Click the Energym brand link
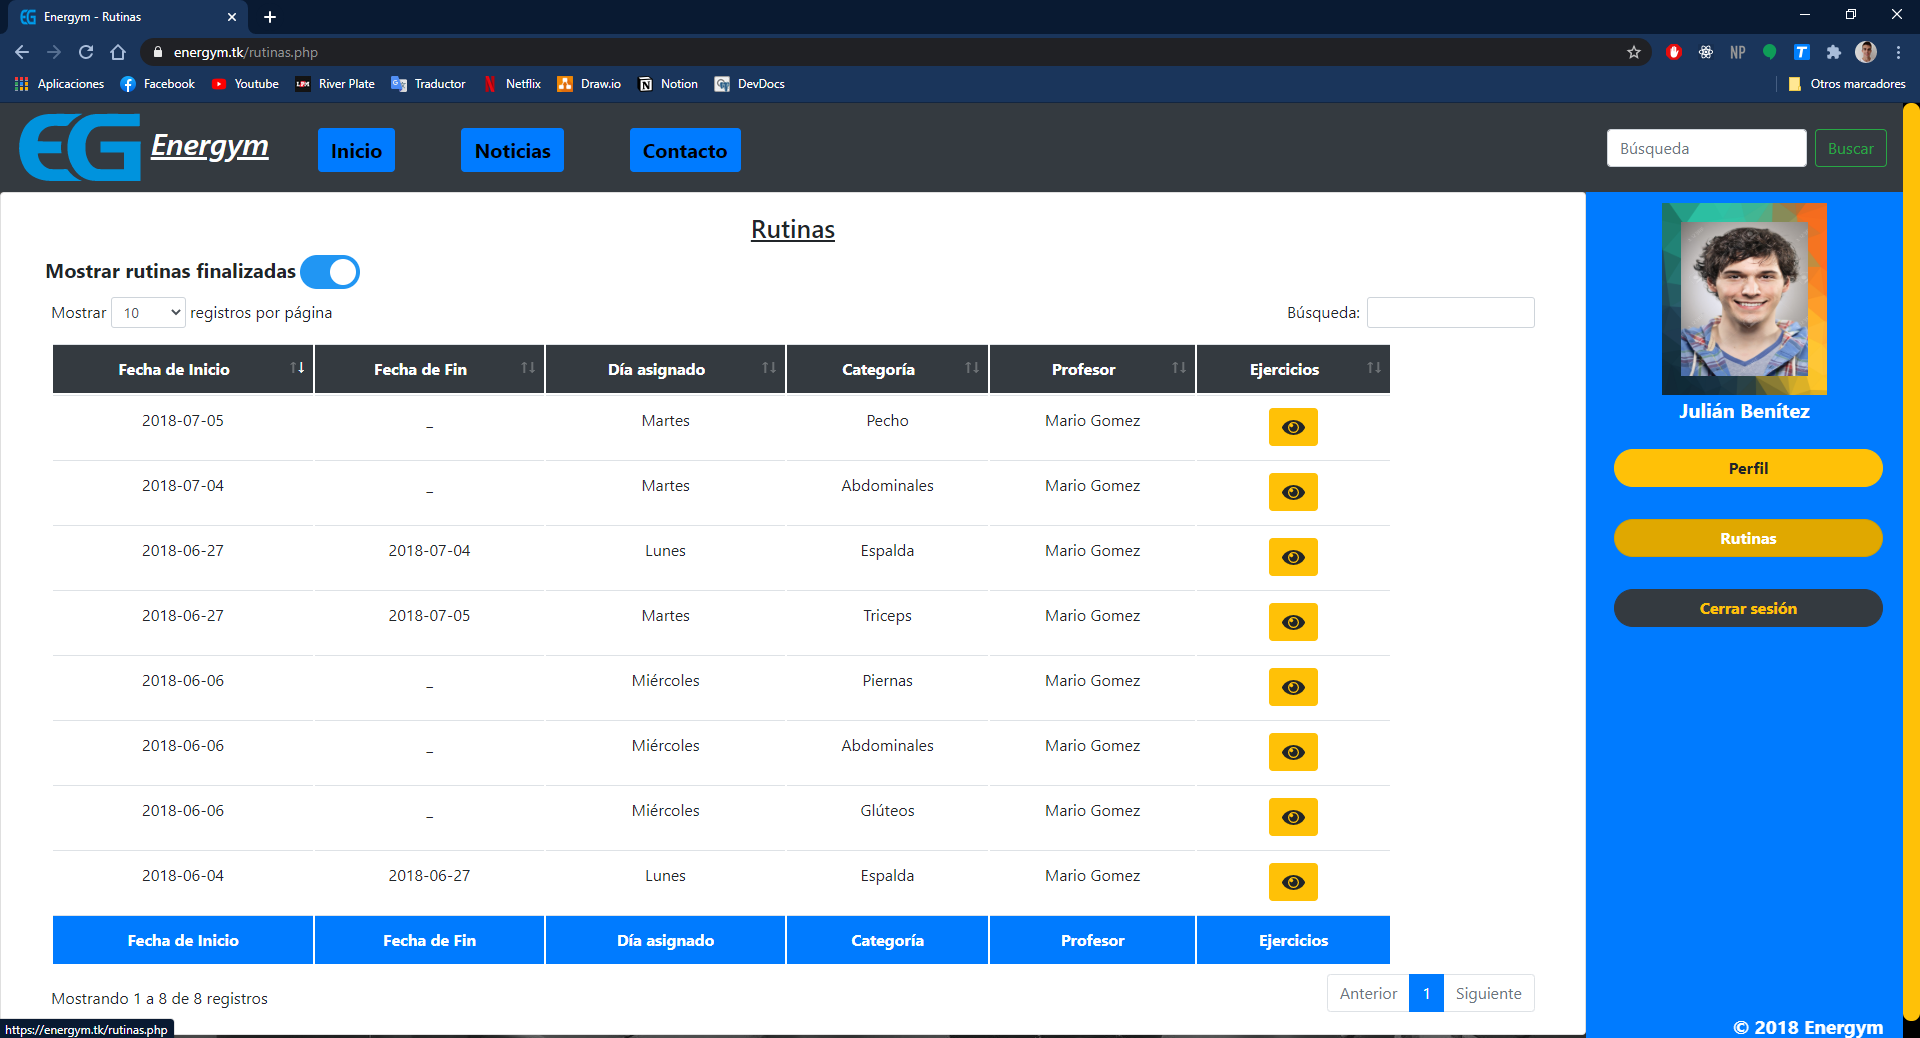1920x1038 pixels. pos(210,146)
